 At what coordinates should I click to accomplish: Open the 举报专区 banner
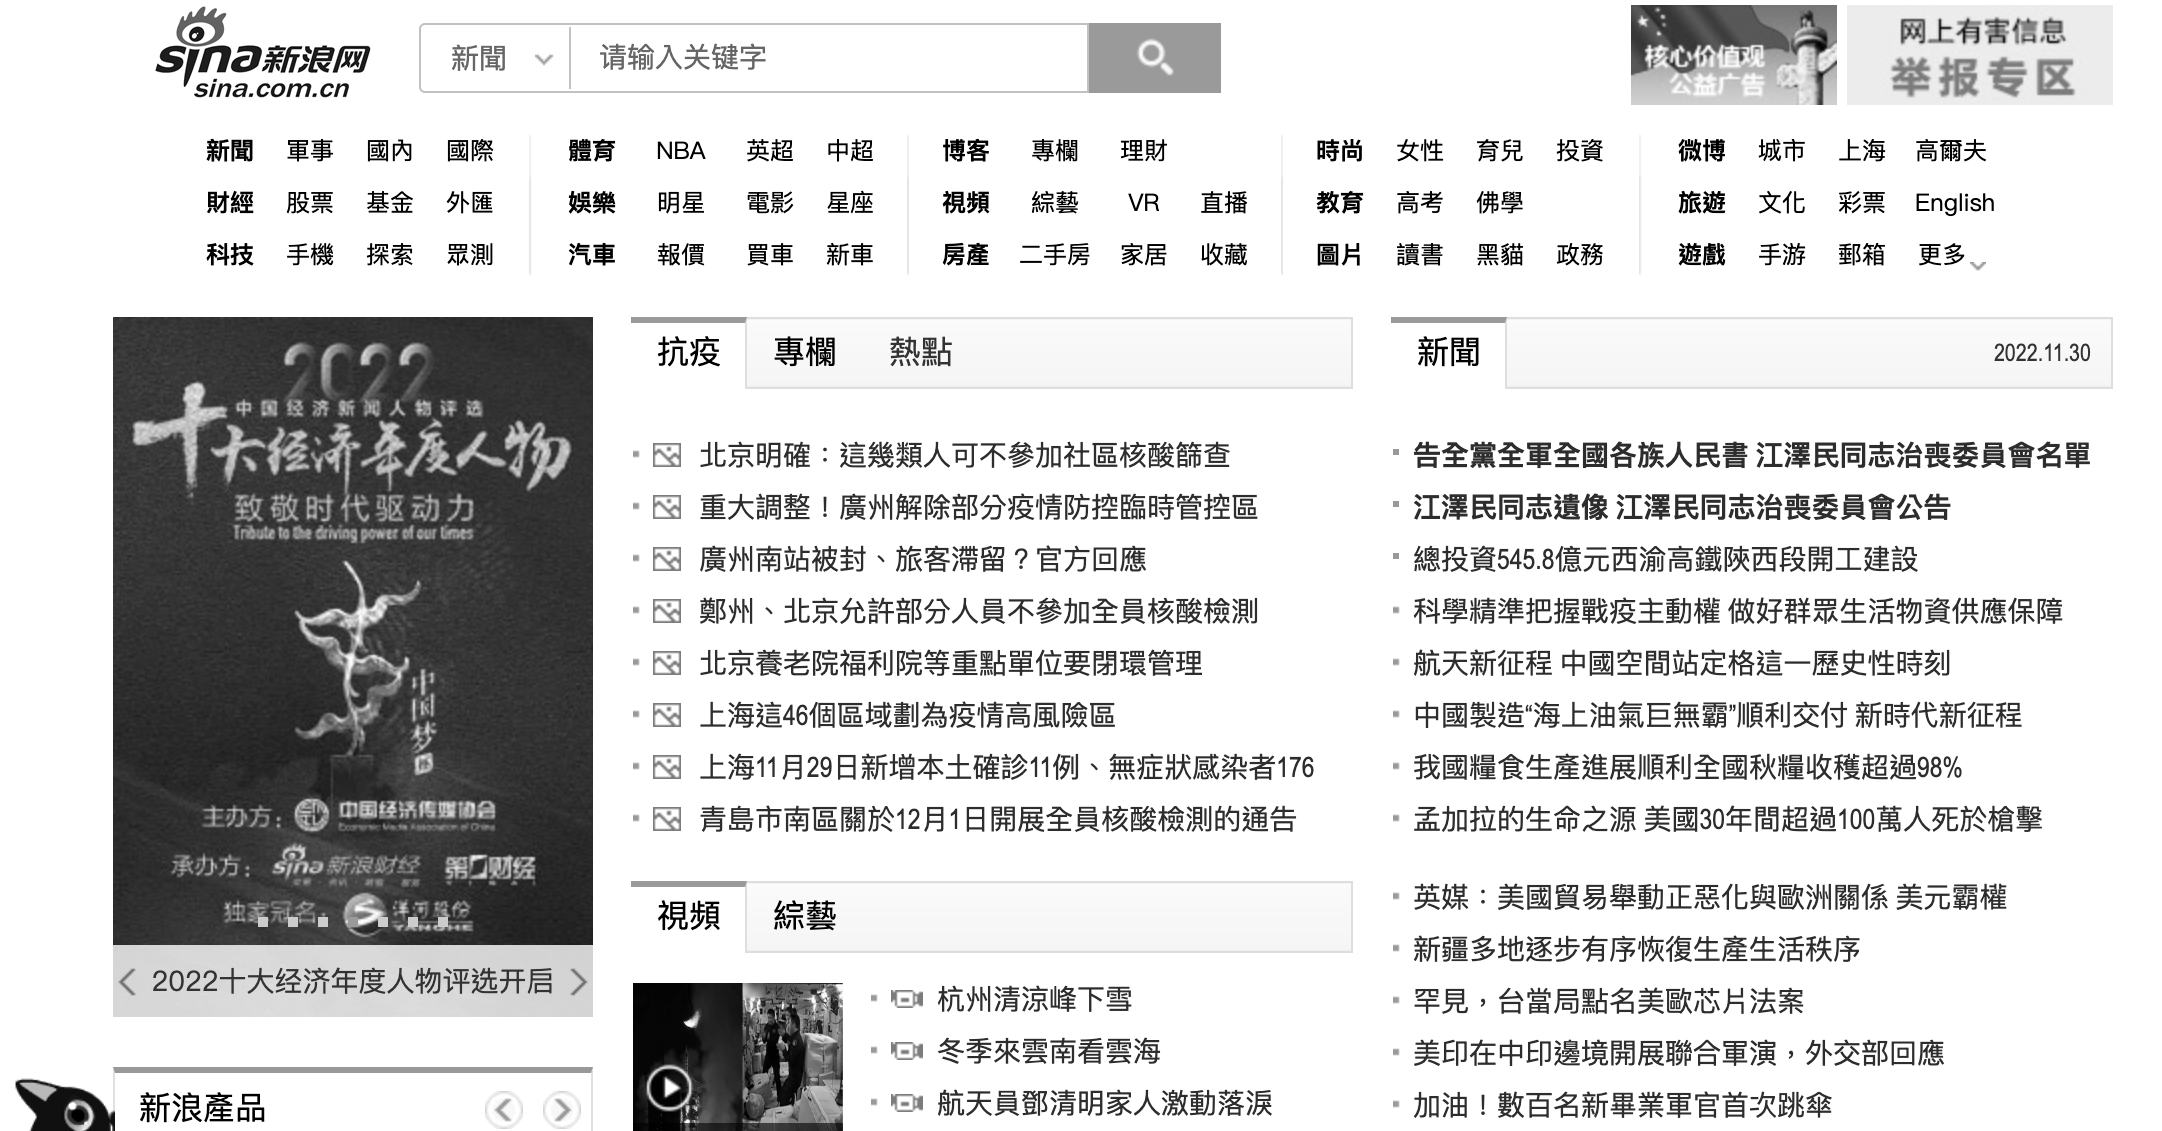1979,55
